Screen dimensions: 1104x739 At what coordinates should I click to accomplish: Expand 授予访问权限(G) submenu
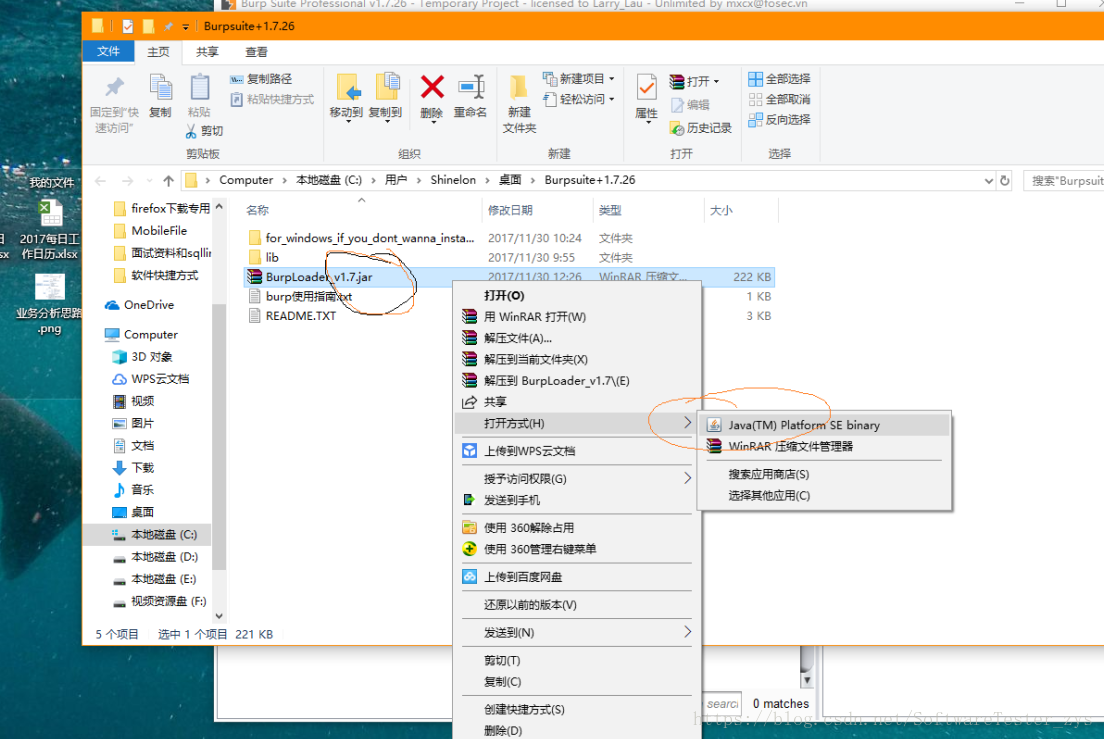[577, 479]
